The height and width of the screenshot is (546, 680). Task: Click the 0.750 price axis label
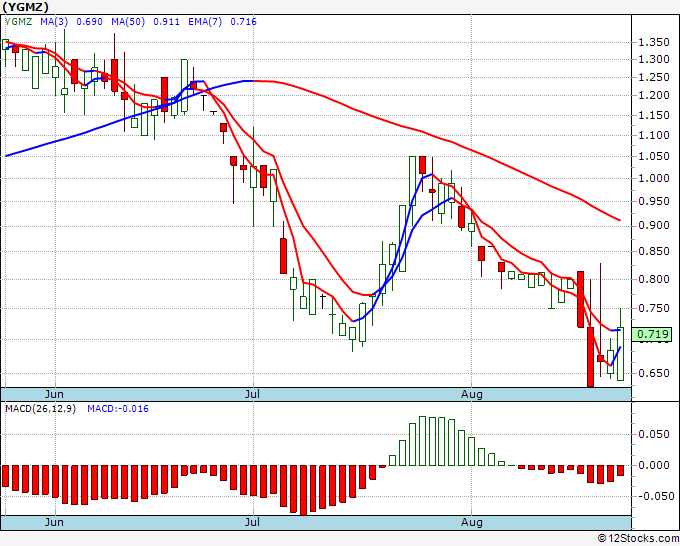654,308
